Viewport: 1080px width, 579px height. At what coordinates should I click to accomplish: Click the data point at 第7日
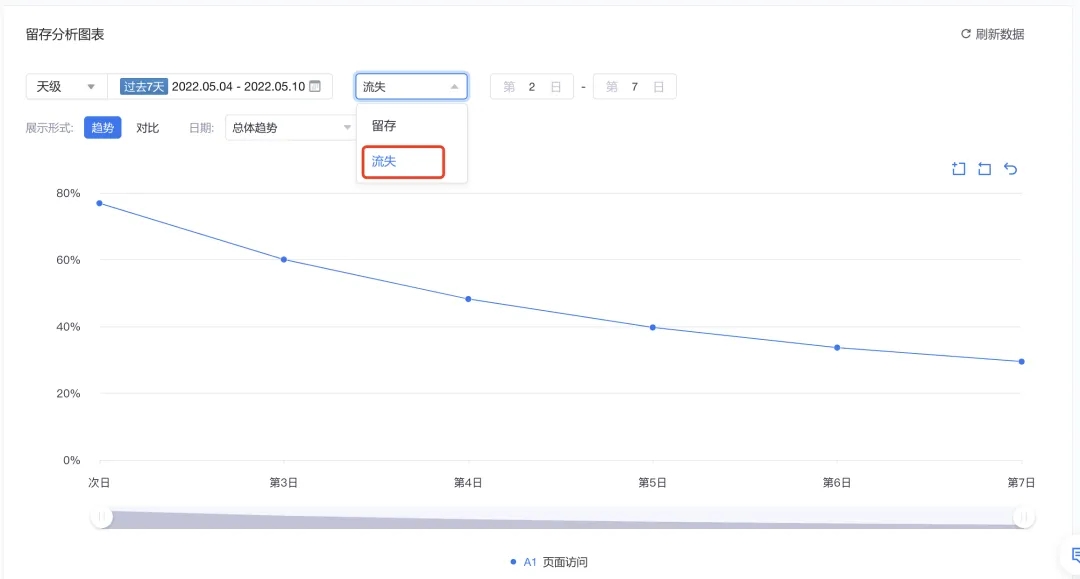pyautogui.click(x=1021, y=361)
